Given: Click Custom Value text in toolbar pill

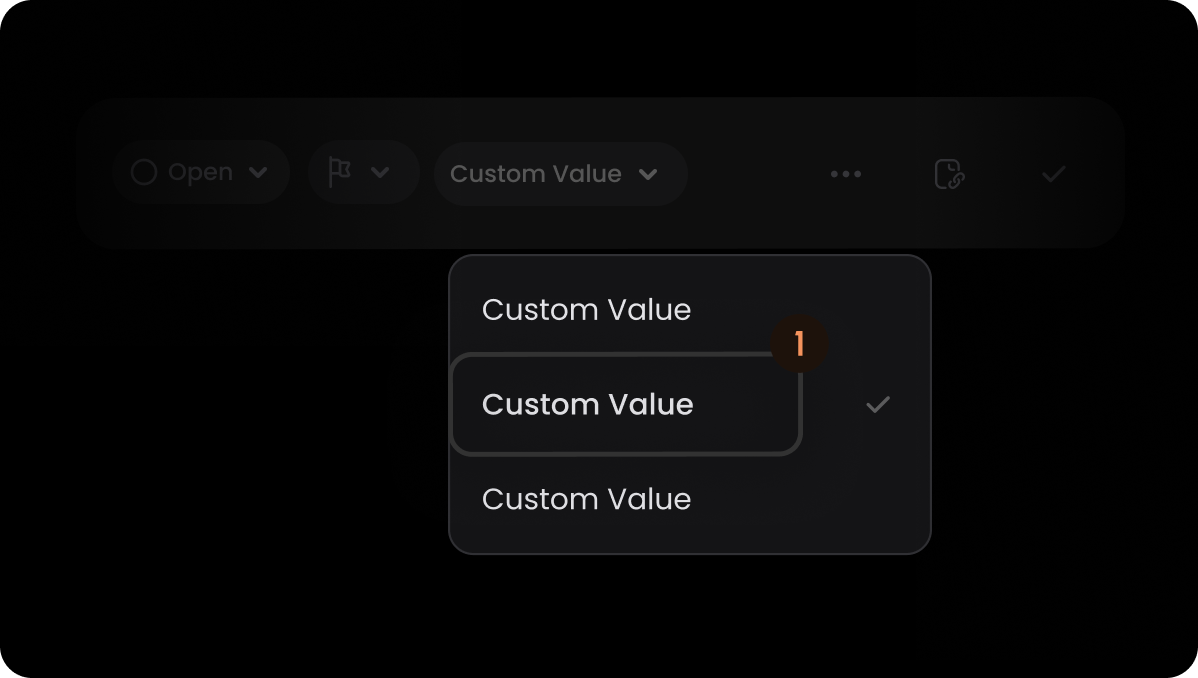Looking at the screenshot, I should pyautogui.click(x=536, y=174).
